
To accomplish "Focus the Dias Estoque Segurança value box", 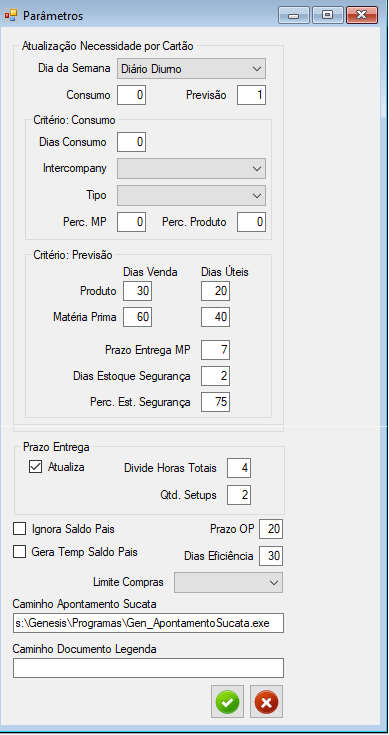I will point(216,376).
